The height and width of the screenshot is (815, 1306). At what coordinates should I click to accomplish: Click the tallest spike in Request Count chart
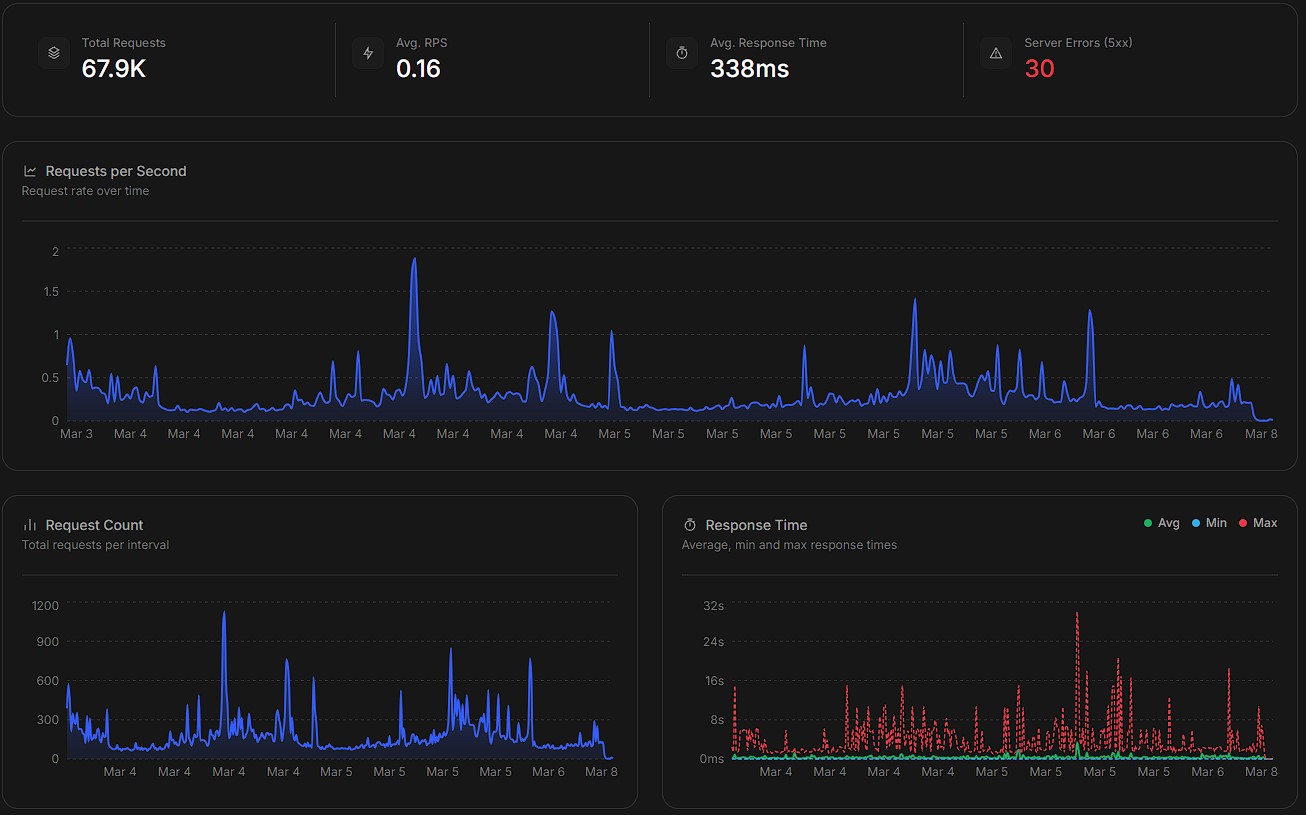pyautogui.click(x=224, y=614)
